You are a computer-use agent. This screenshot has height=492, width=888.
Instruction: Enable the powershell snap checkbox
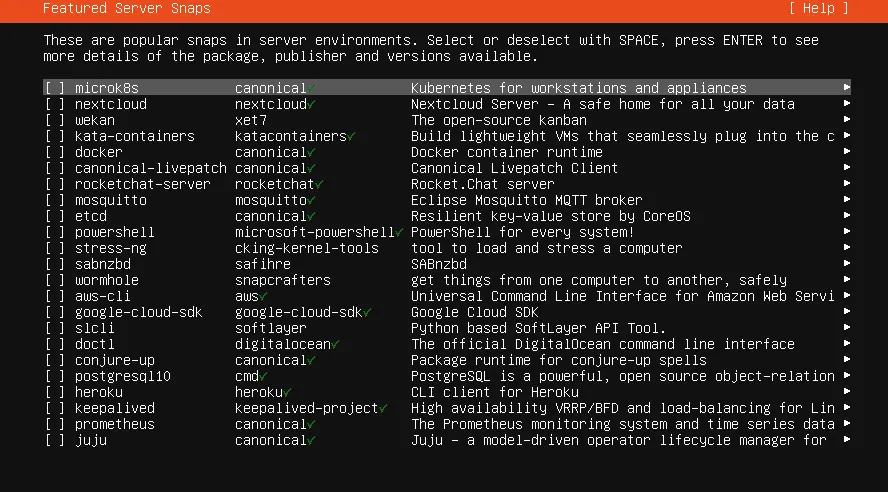[x=55, y=232]
